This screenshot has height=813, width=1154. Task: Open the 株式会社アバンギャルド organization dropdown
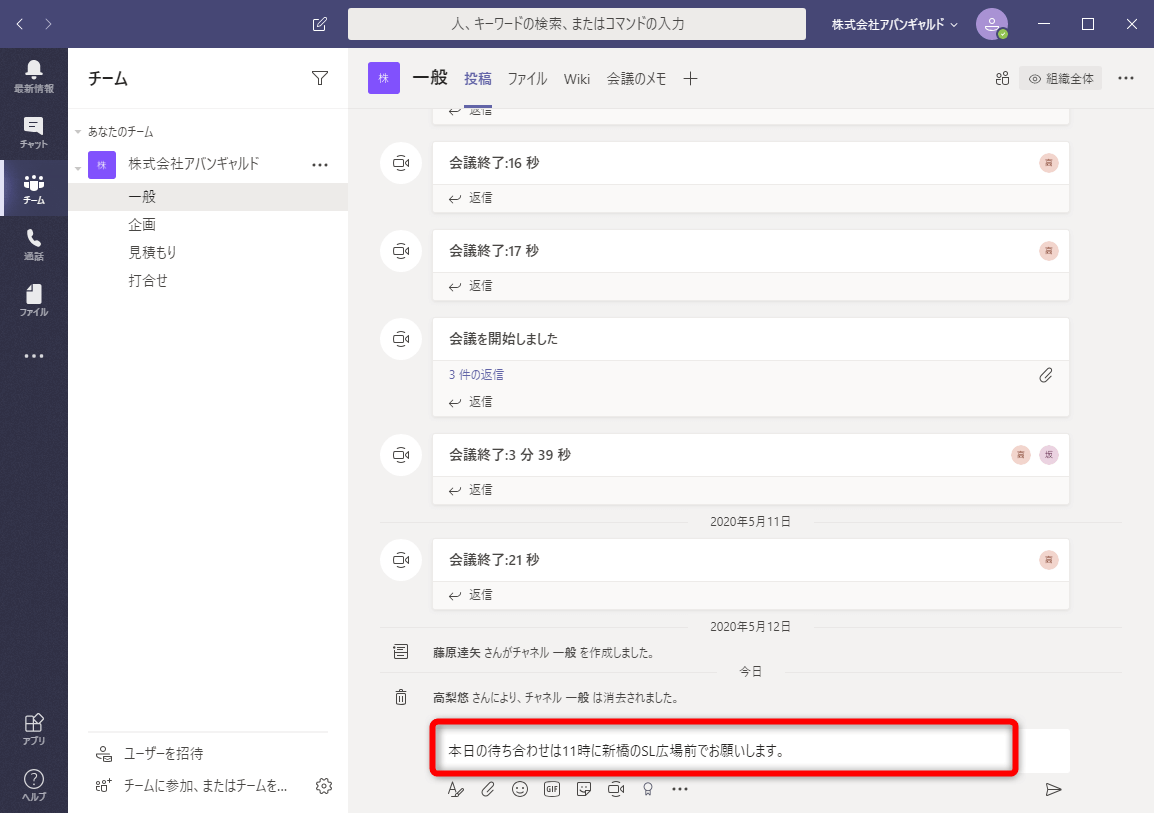[x=895, y=24]
